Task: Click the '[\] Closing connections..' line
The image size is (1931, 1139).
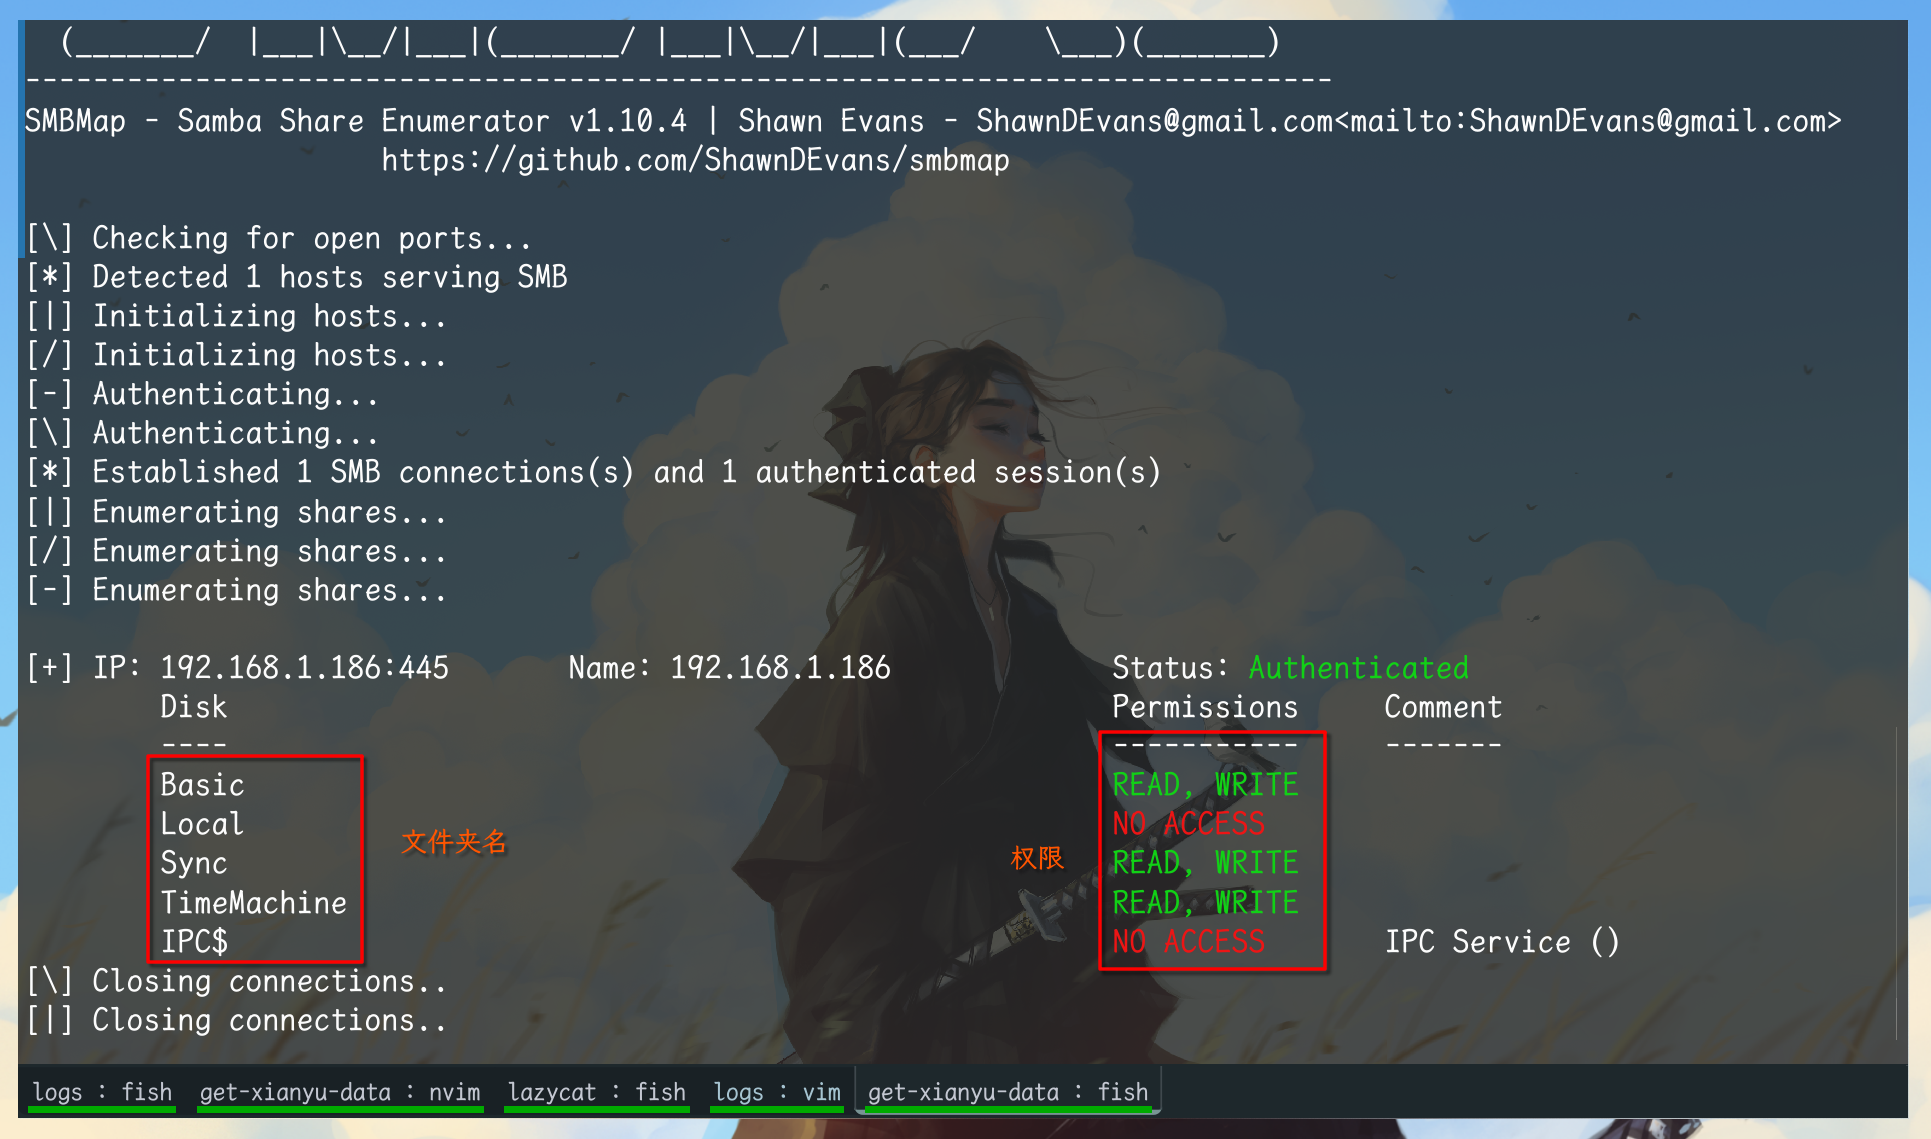Action: click(236, 981)
